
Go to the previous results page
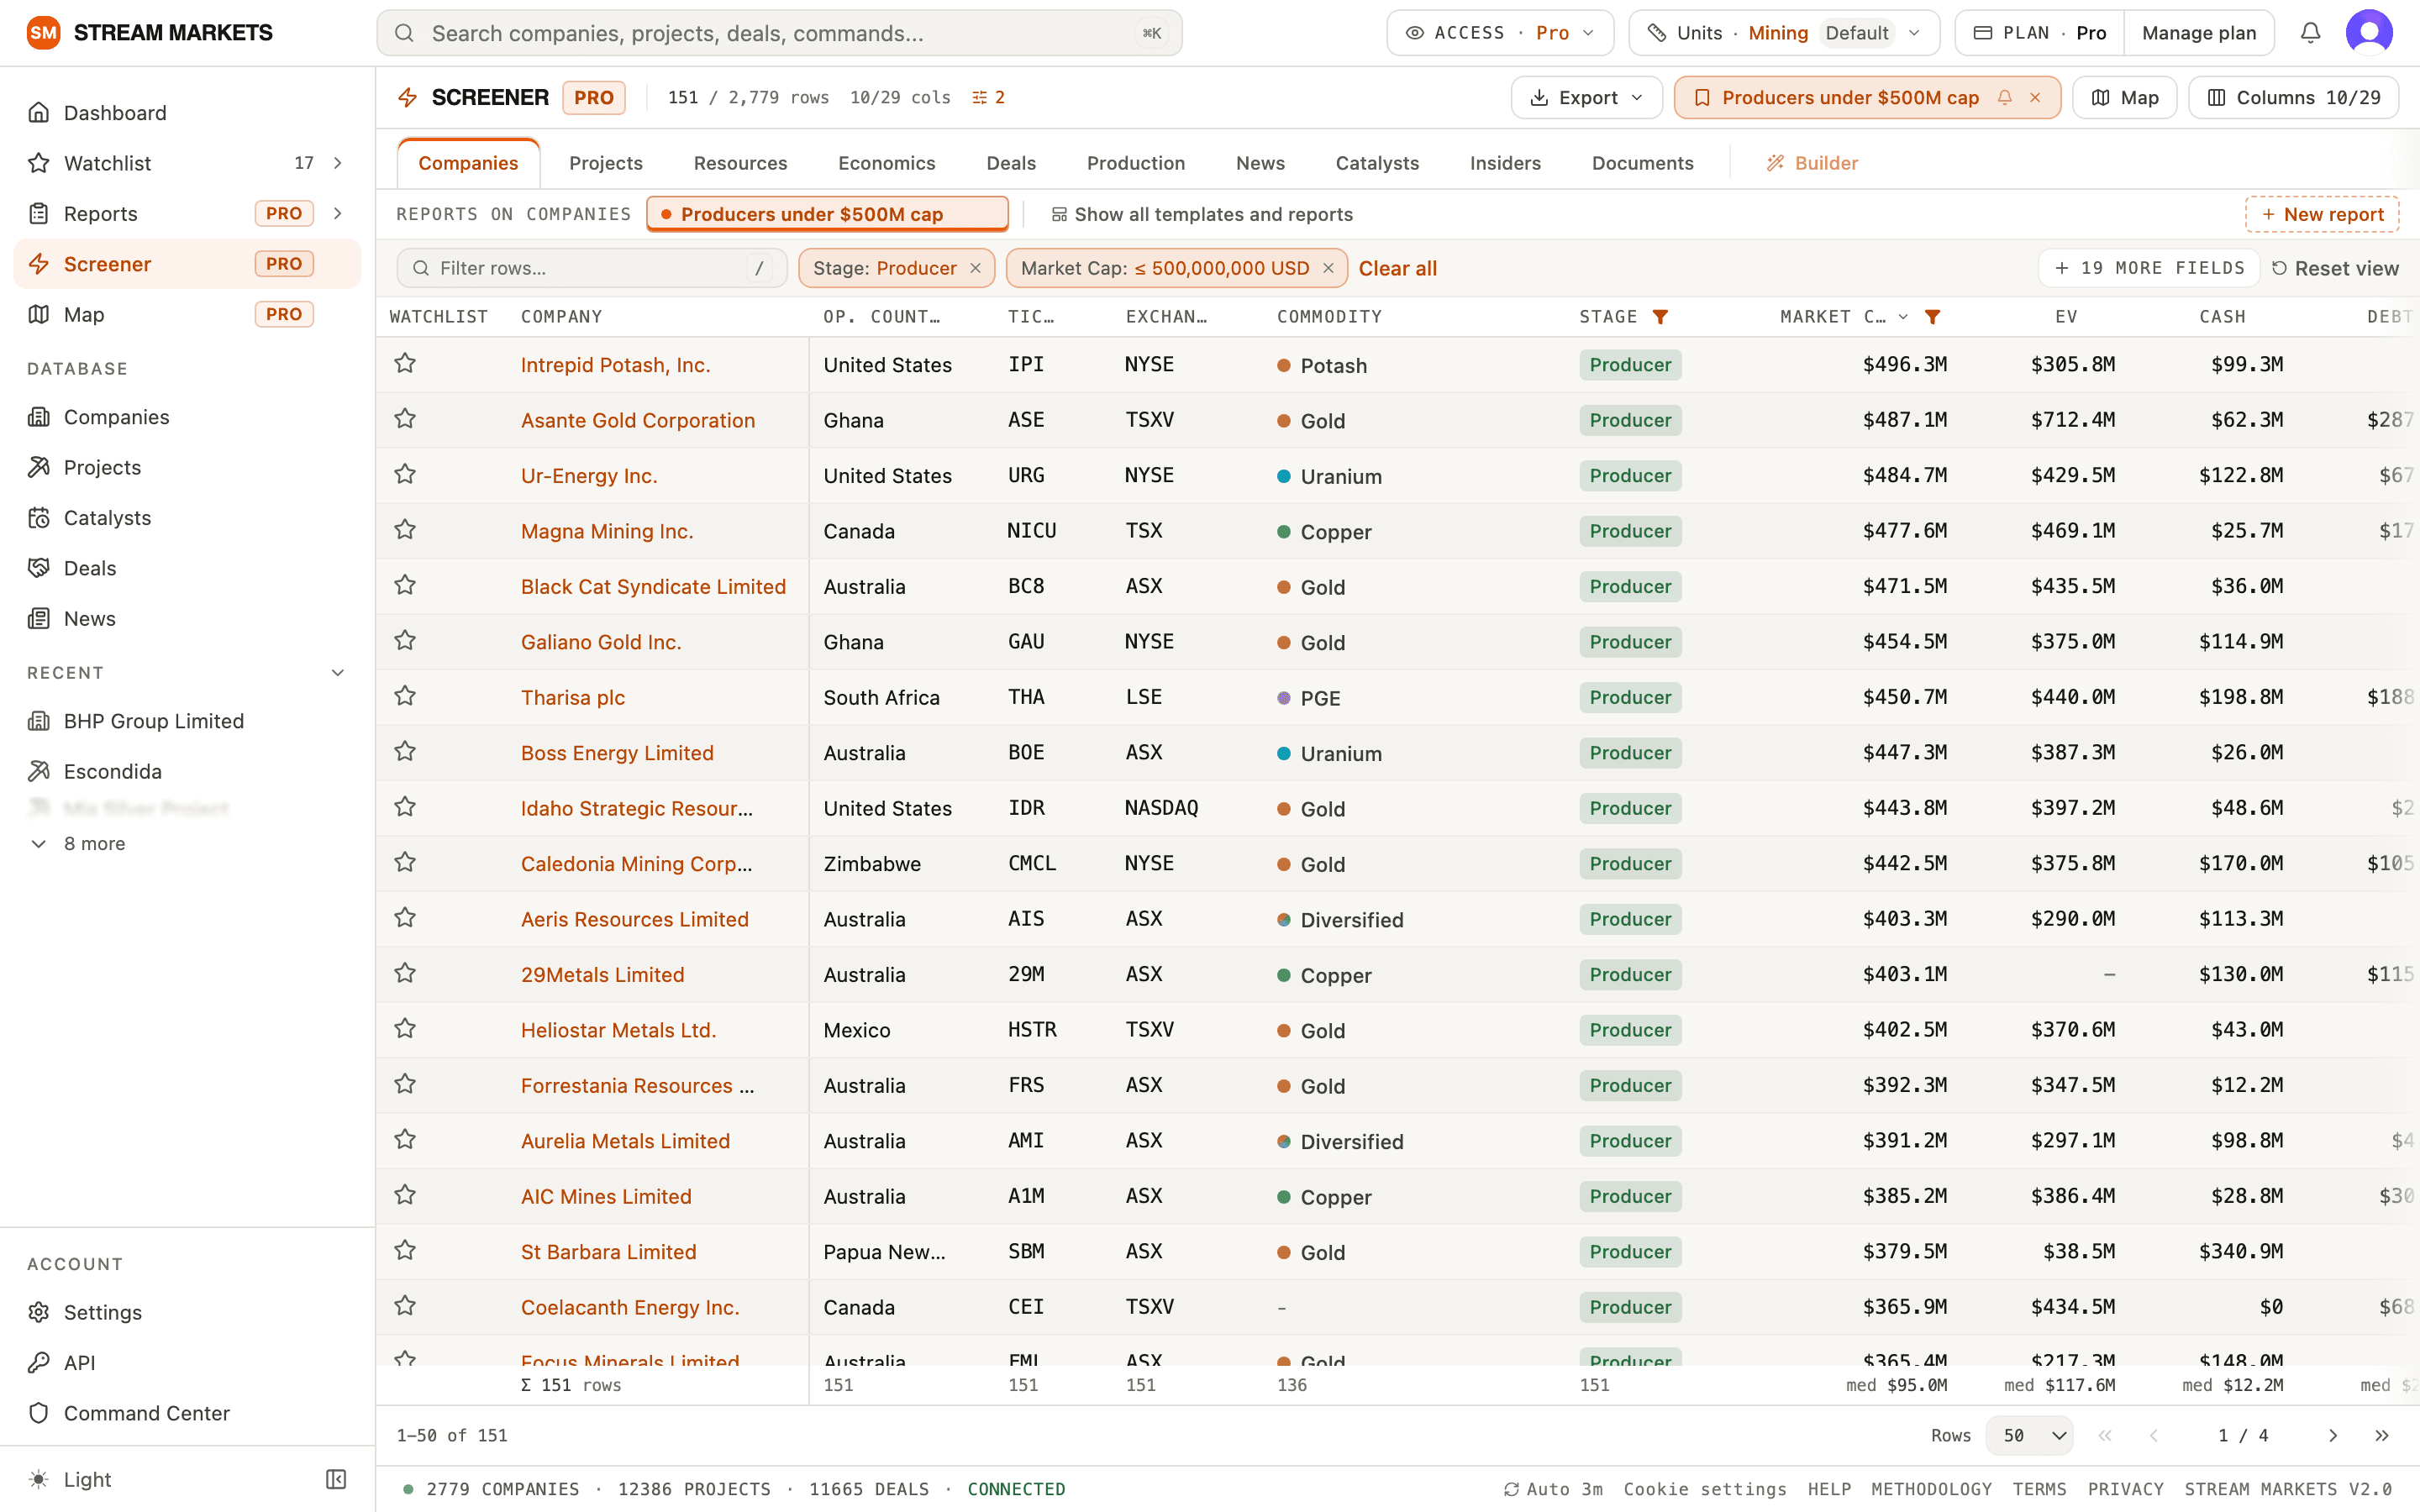(x=2153, y=1435)
